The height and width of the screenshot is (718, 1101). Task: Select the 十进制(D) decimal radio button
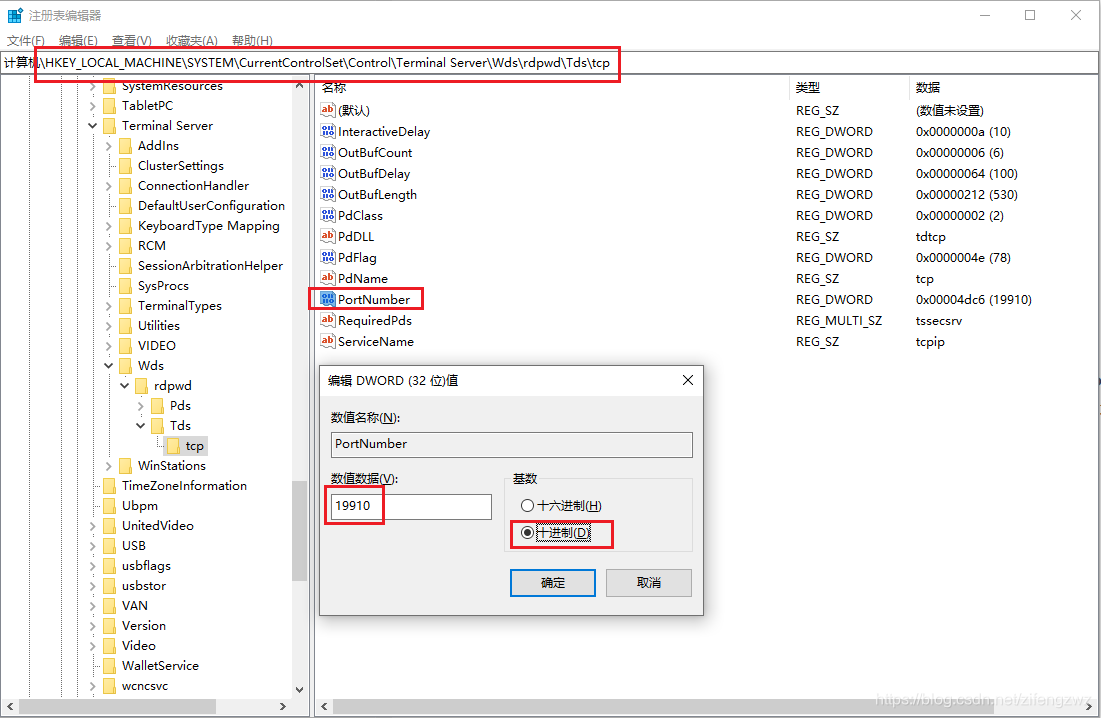point(527,533)
